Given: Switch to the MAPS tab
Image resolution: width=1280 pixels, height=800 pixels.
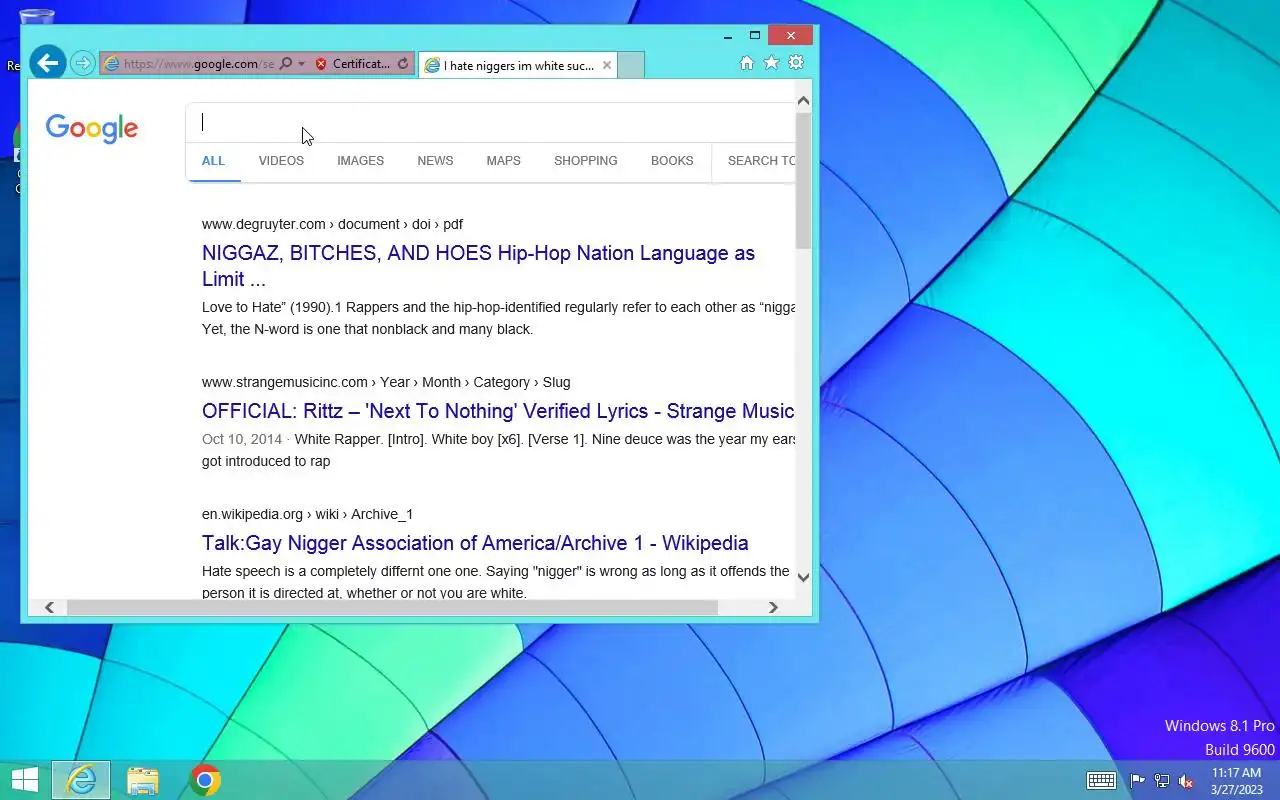Looking at the screenshot, I should 503,161.
